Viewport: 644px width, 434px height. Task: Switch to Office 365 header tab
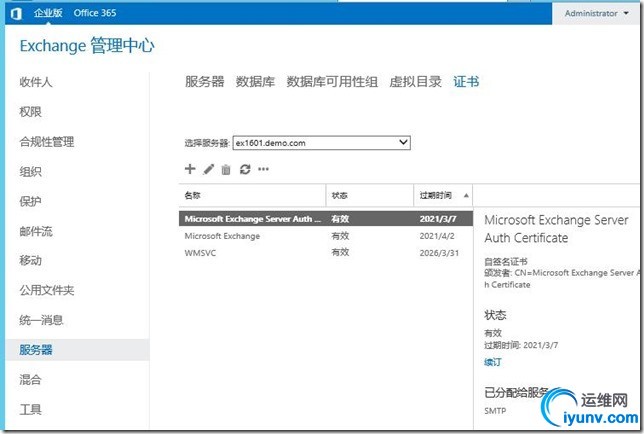[95, 13]
